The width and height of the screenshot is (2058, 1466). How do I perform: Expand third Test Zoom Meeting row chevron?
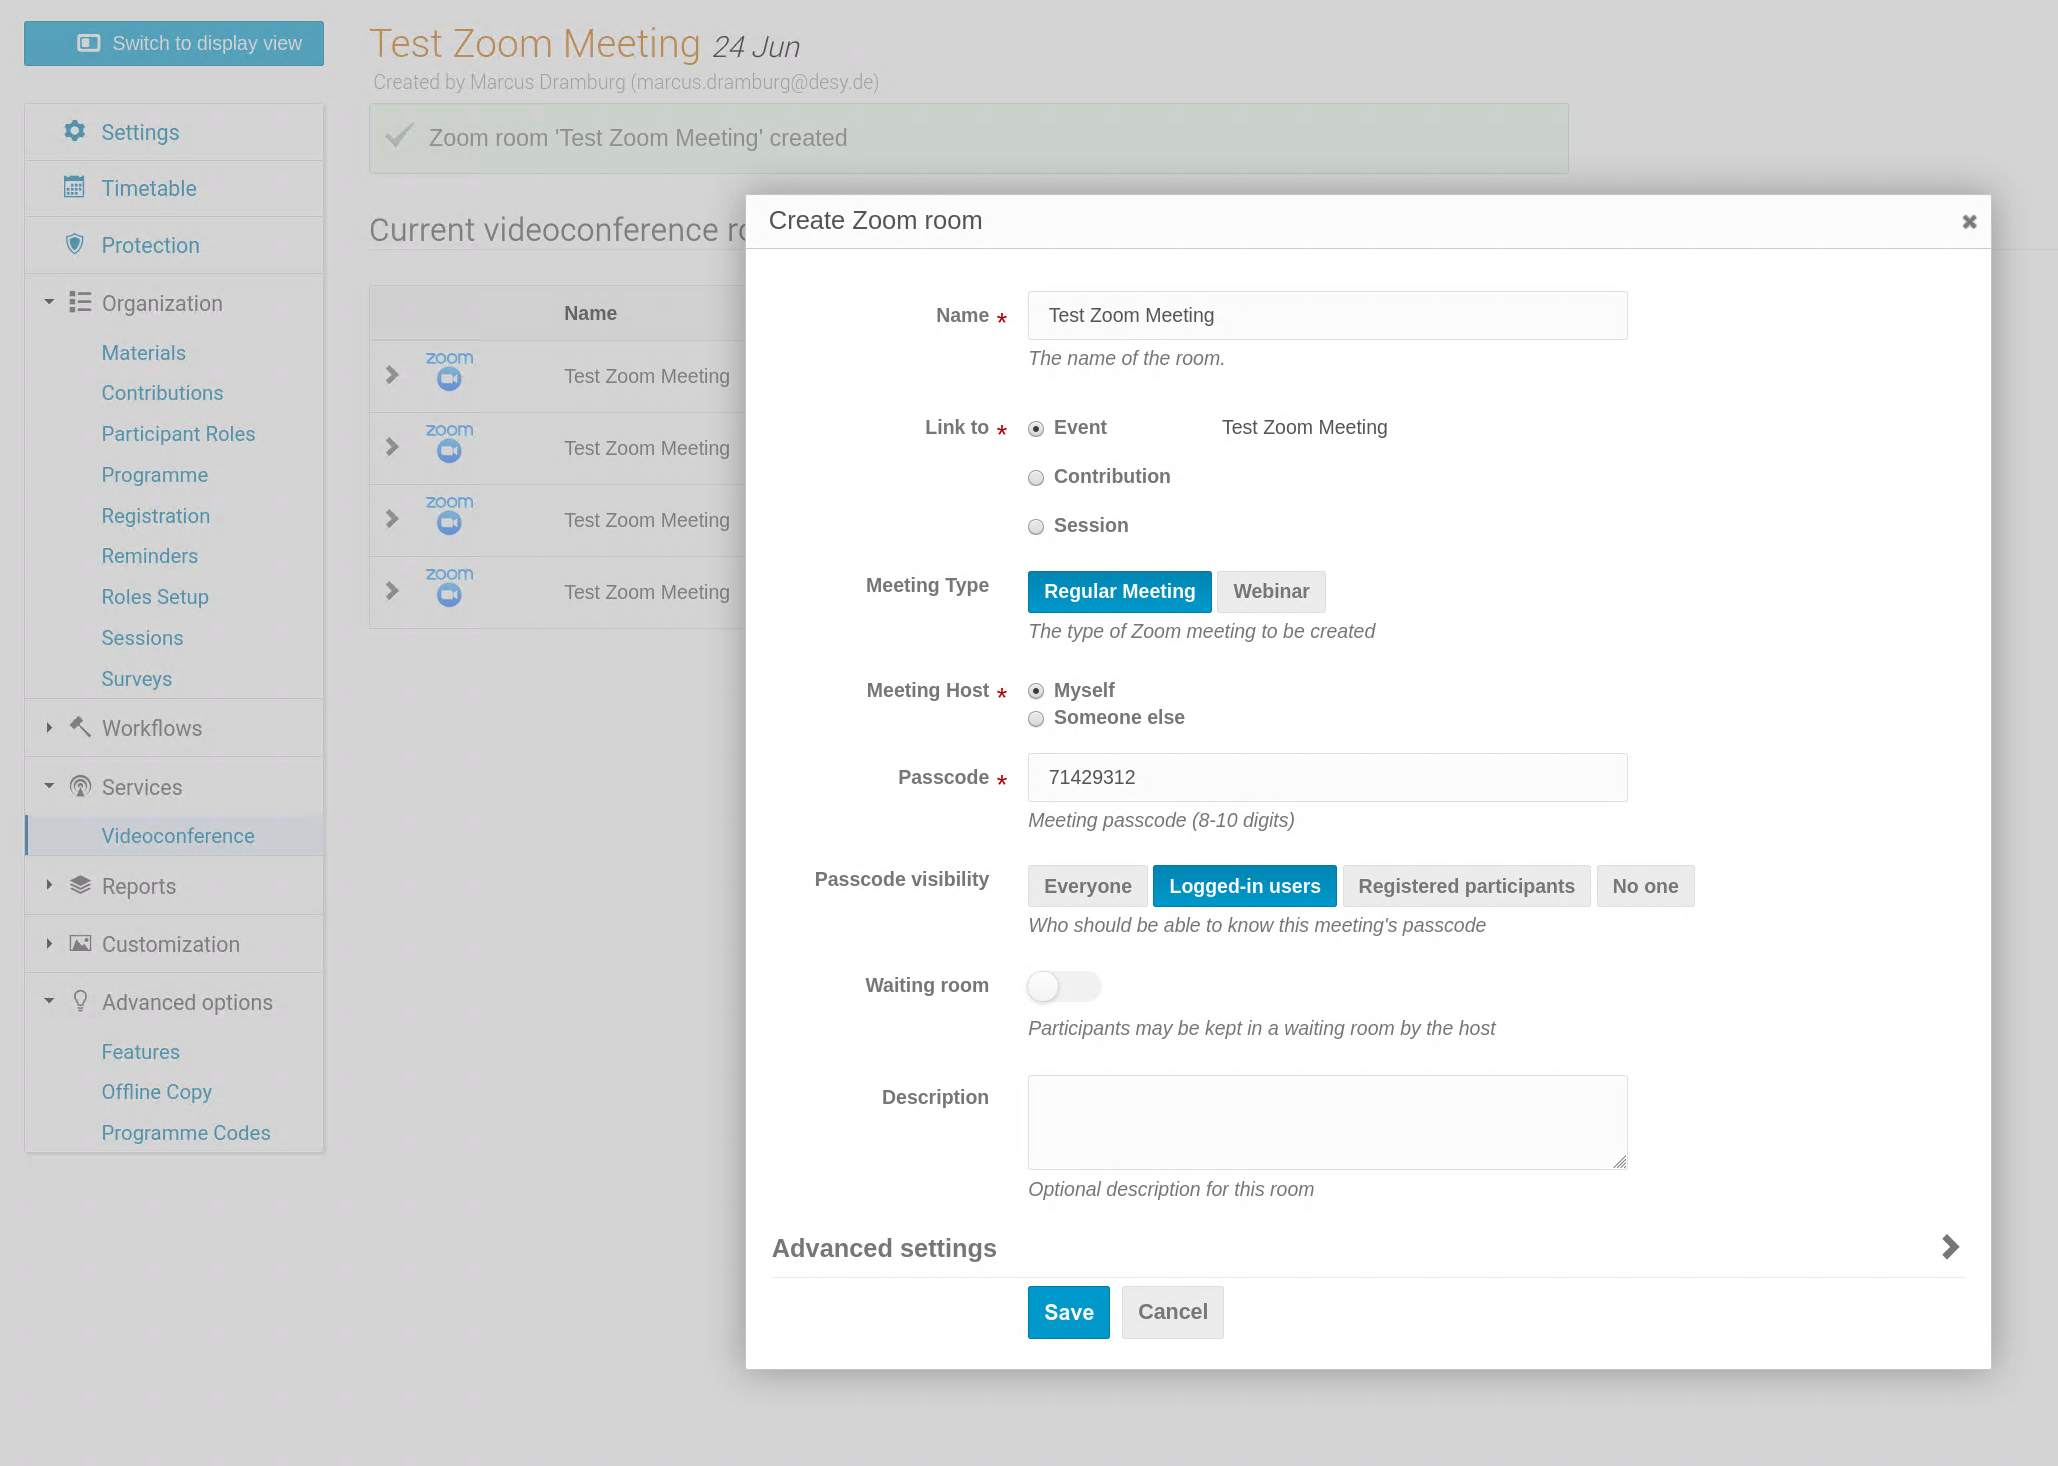(x=392, y=519)
